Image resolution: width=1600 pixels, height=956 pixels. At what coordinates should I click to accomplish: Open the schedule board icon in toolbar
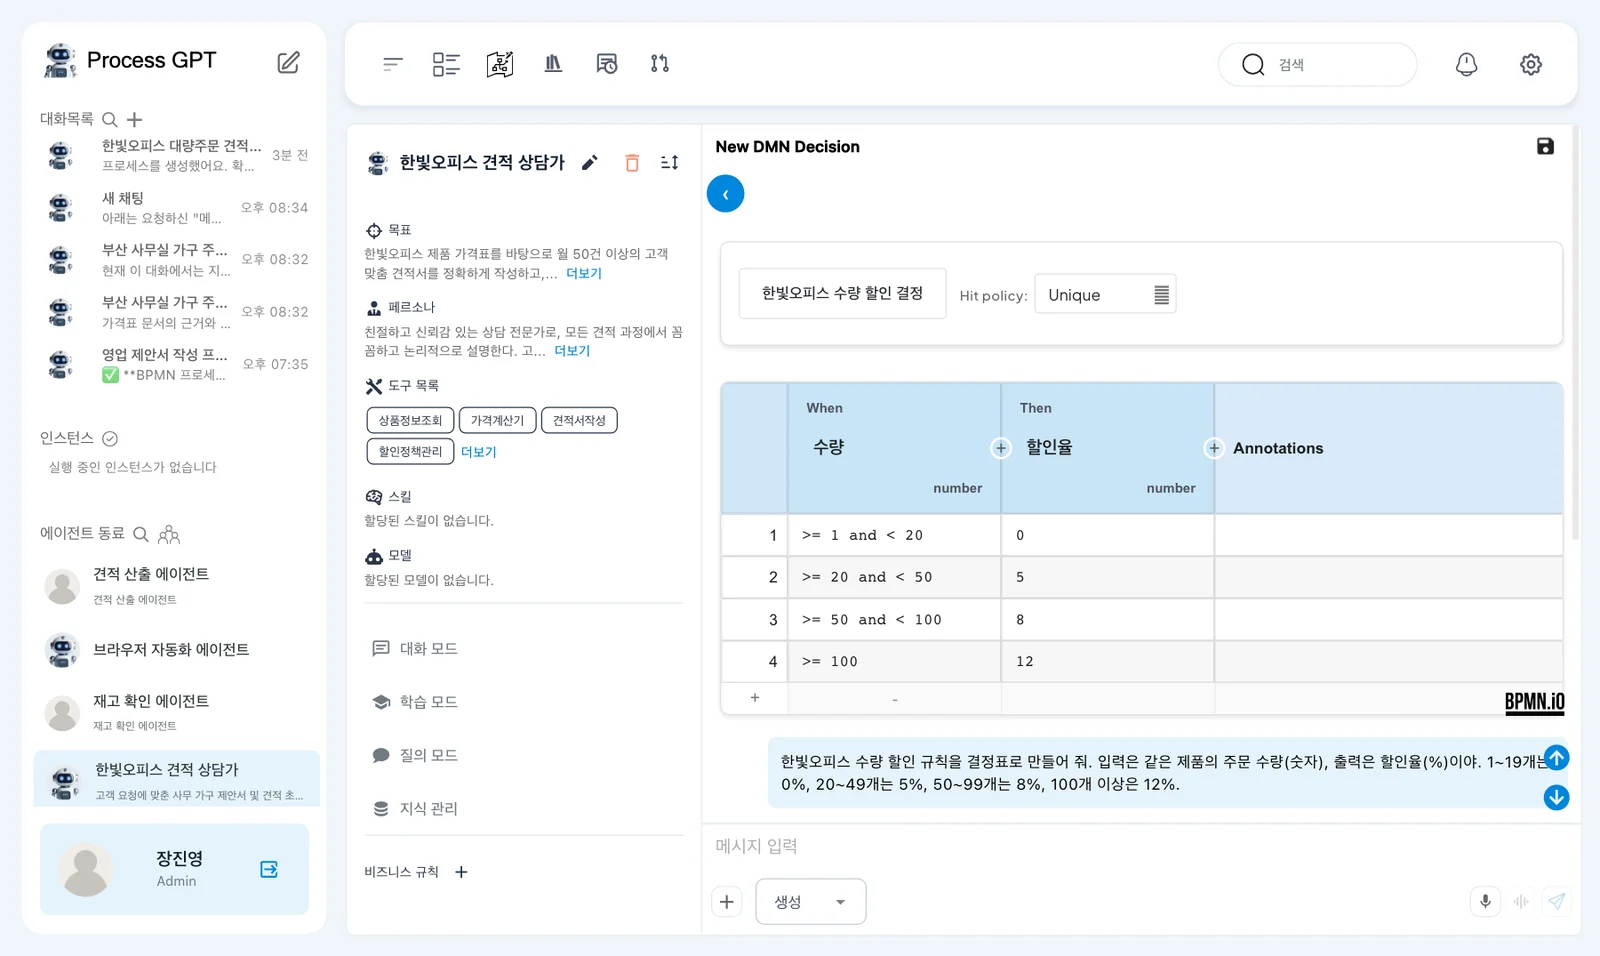607,64
